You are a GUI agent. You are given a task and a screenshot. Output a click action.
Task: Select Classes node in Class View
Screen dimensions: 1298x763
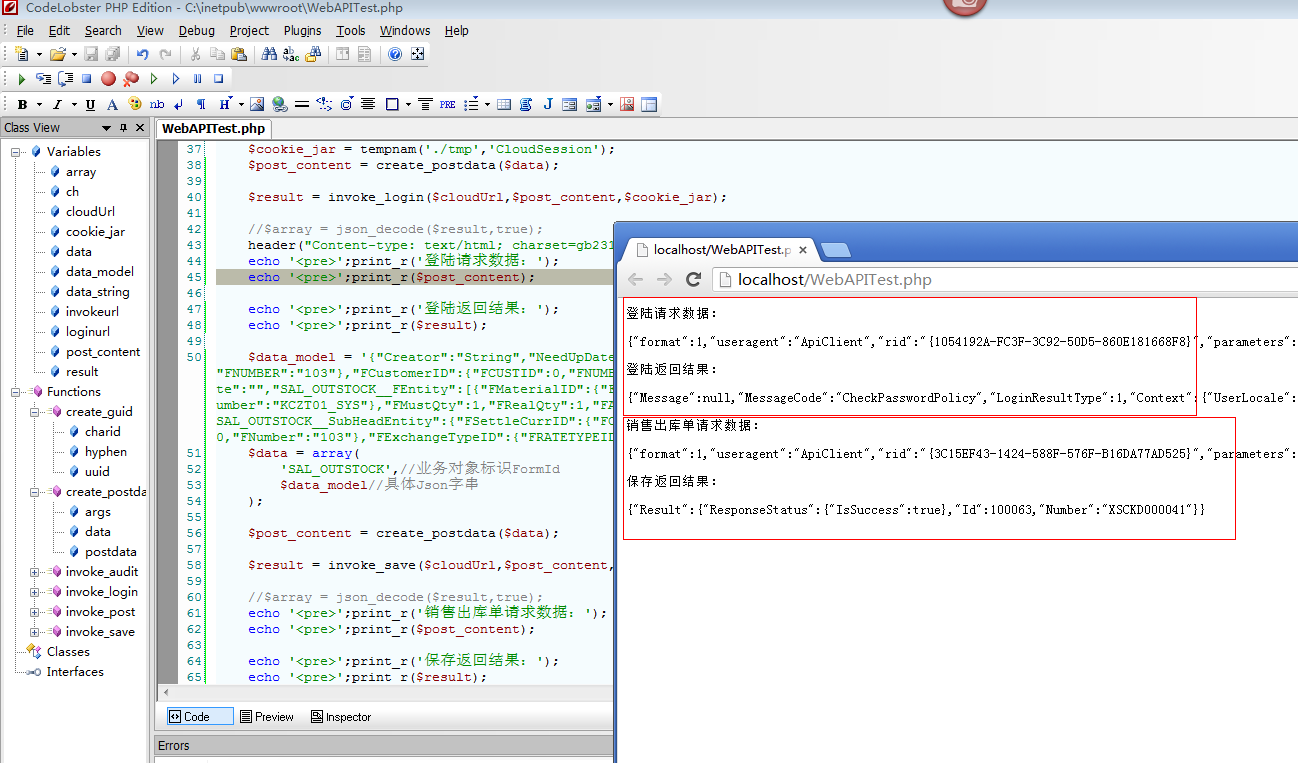[x=68, y=652]
